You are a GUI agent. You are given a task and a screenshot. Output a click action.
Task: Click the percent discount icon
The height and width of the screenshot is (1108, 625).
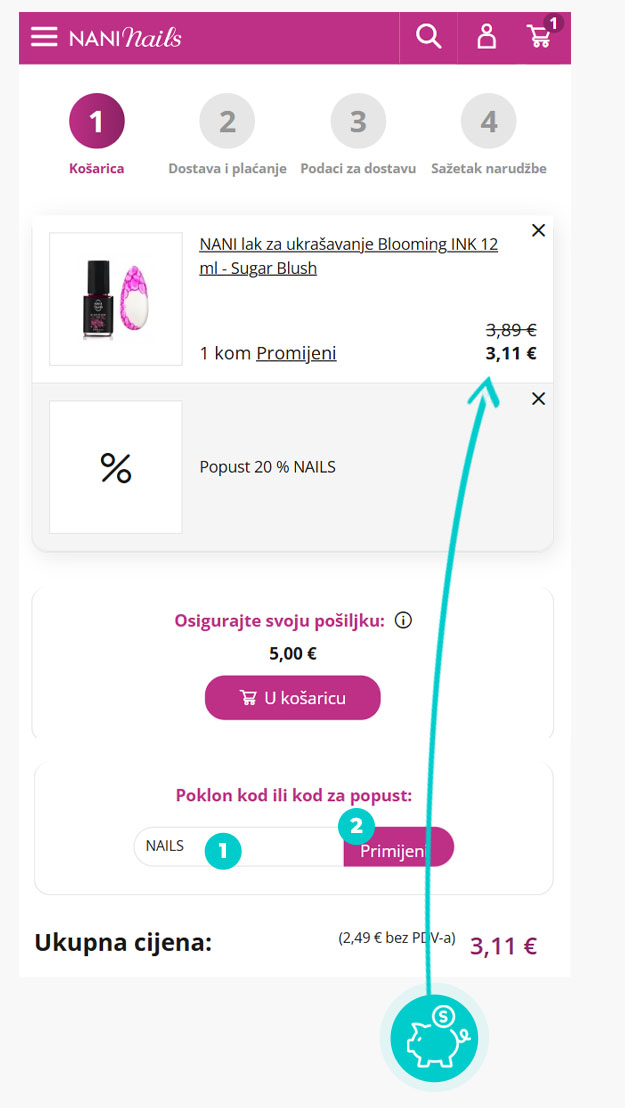pos(116,467)
